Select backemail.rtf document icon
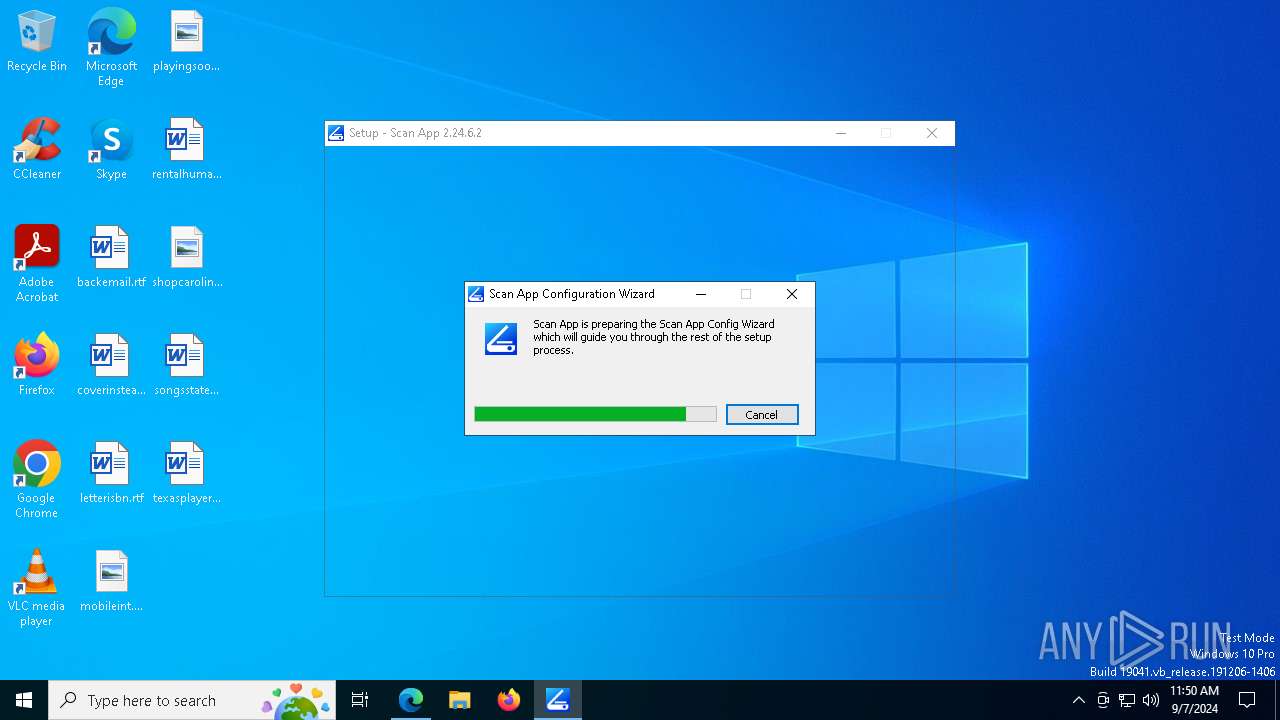1280x720 pixels. click(111, 258)
